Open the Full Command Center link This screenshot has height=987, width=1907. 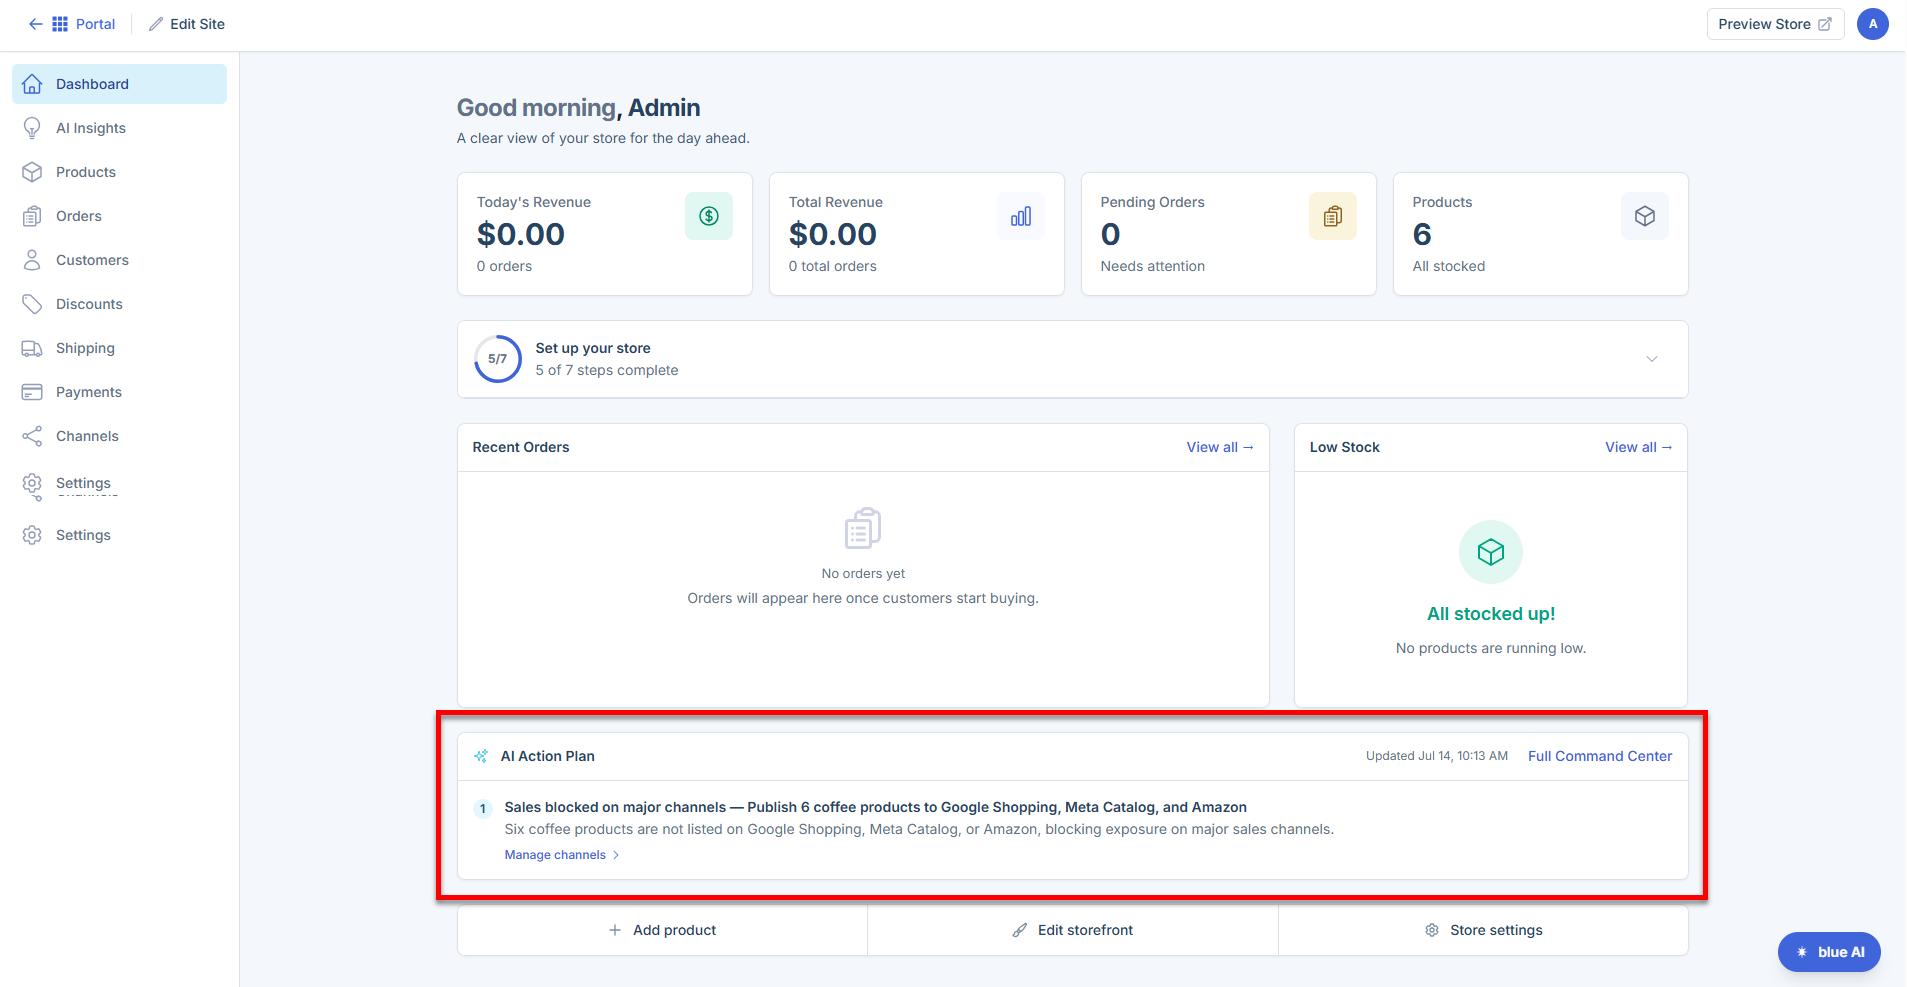(x=1600, y=756)
